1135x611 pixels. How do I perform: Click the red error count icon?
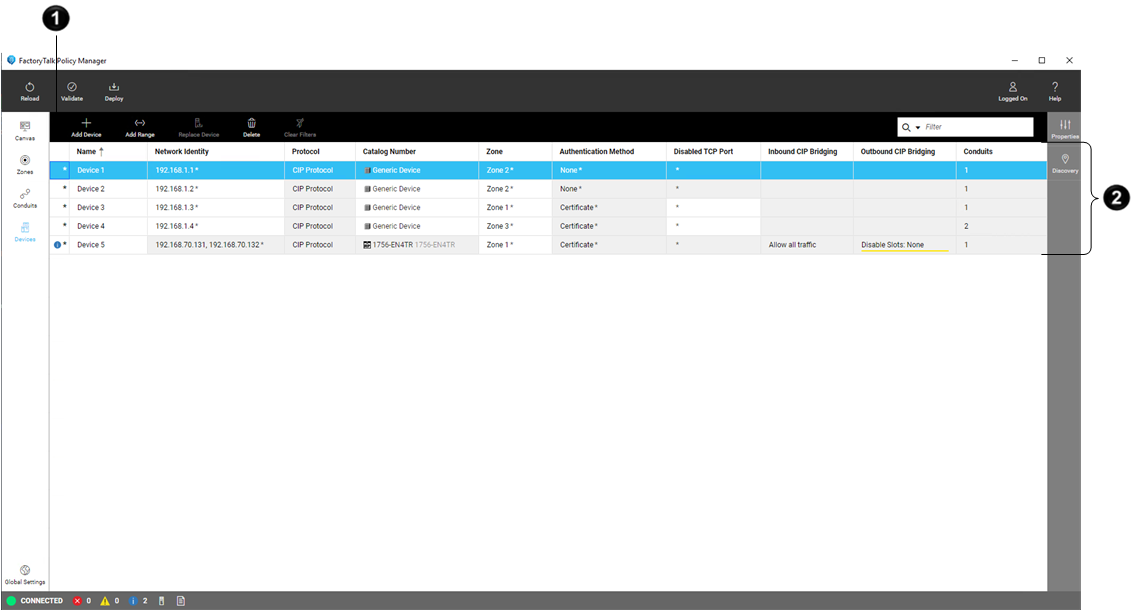pos(78,601)
